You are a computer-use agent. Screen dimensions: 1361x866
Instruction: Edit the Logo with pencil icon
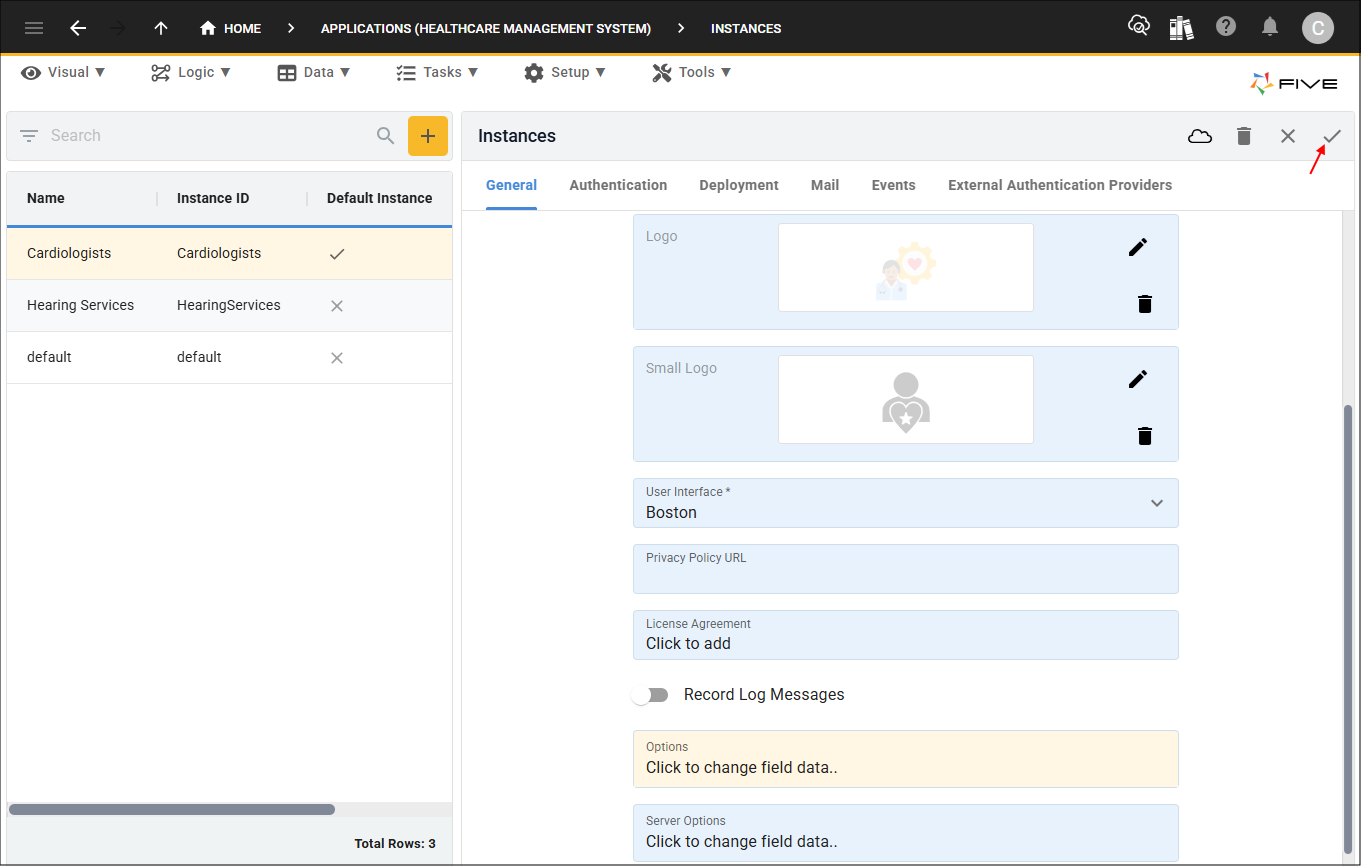pyautogui.click(x=1138, y=247)
